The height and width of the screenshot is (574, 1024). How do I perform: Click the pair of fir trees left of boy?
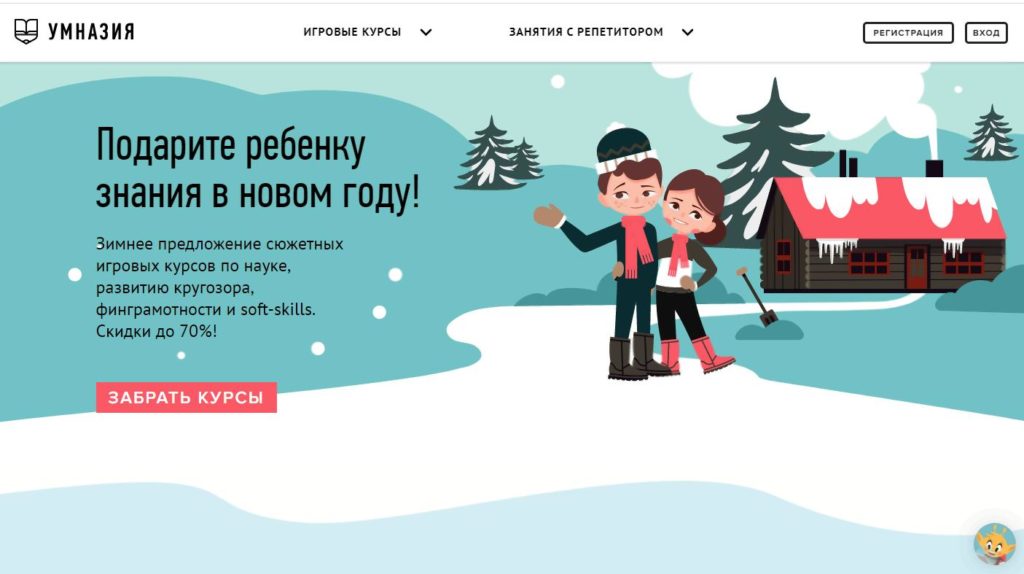[498, 154]
